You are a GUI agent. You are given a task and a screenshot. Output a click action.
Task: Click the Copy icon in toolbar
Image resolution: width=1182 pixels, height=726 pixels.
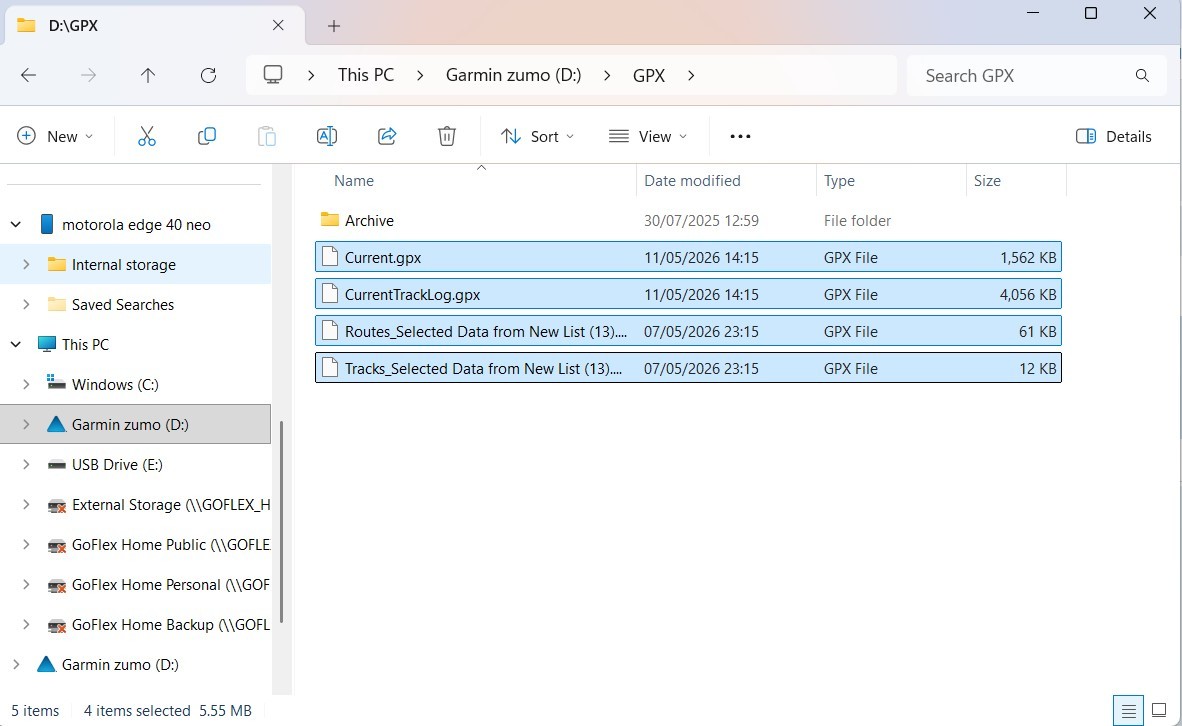207,136
